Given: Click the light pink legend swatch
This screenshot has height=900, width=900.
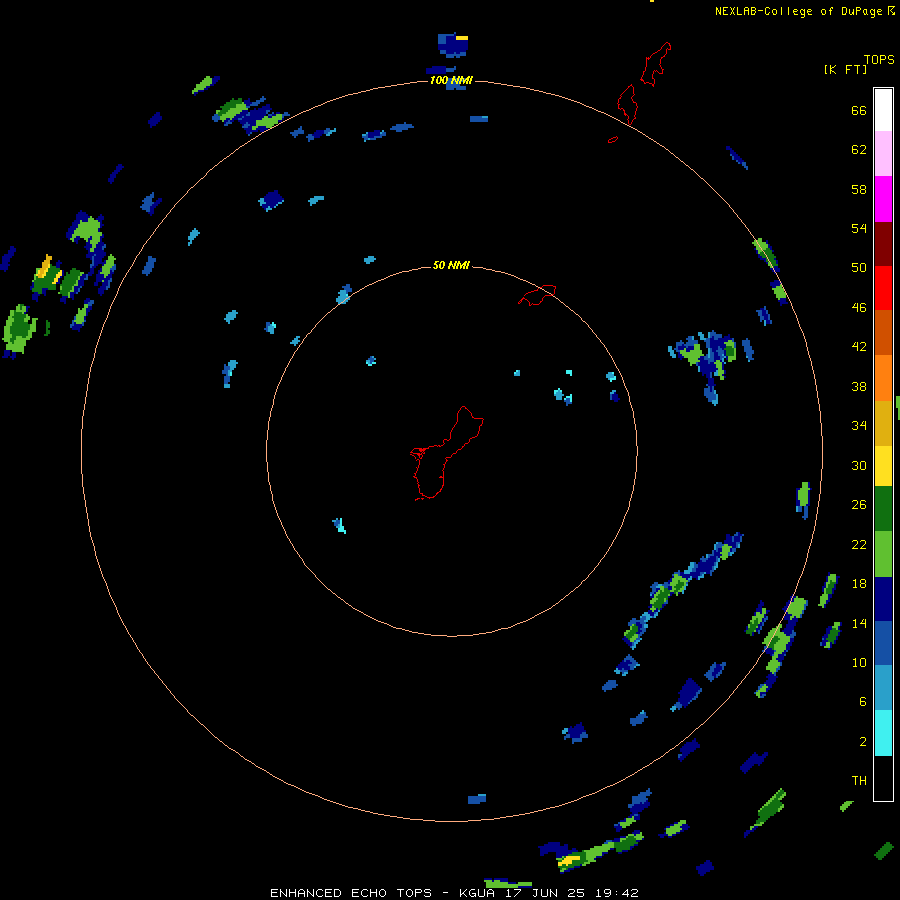Looking at the screenshot, I should tap(883, 154).
